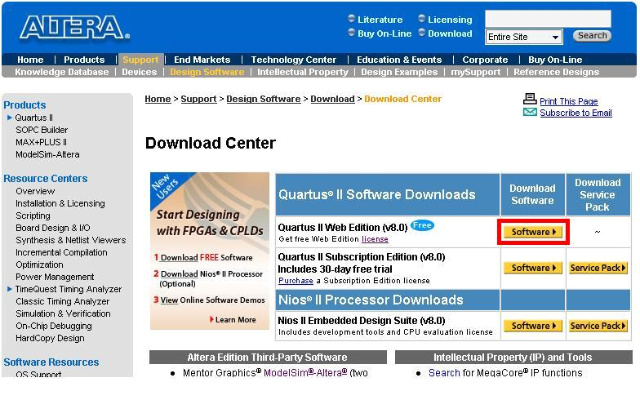This screenshot has height=418, width=640.
Task: Click into the site search text field
Action: pos(548,19)
